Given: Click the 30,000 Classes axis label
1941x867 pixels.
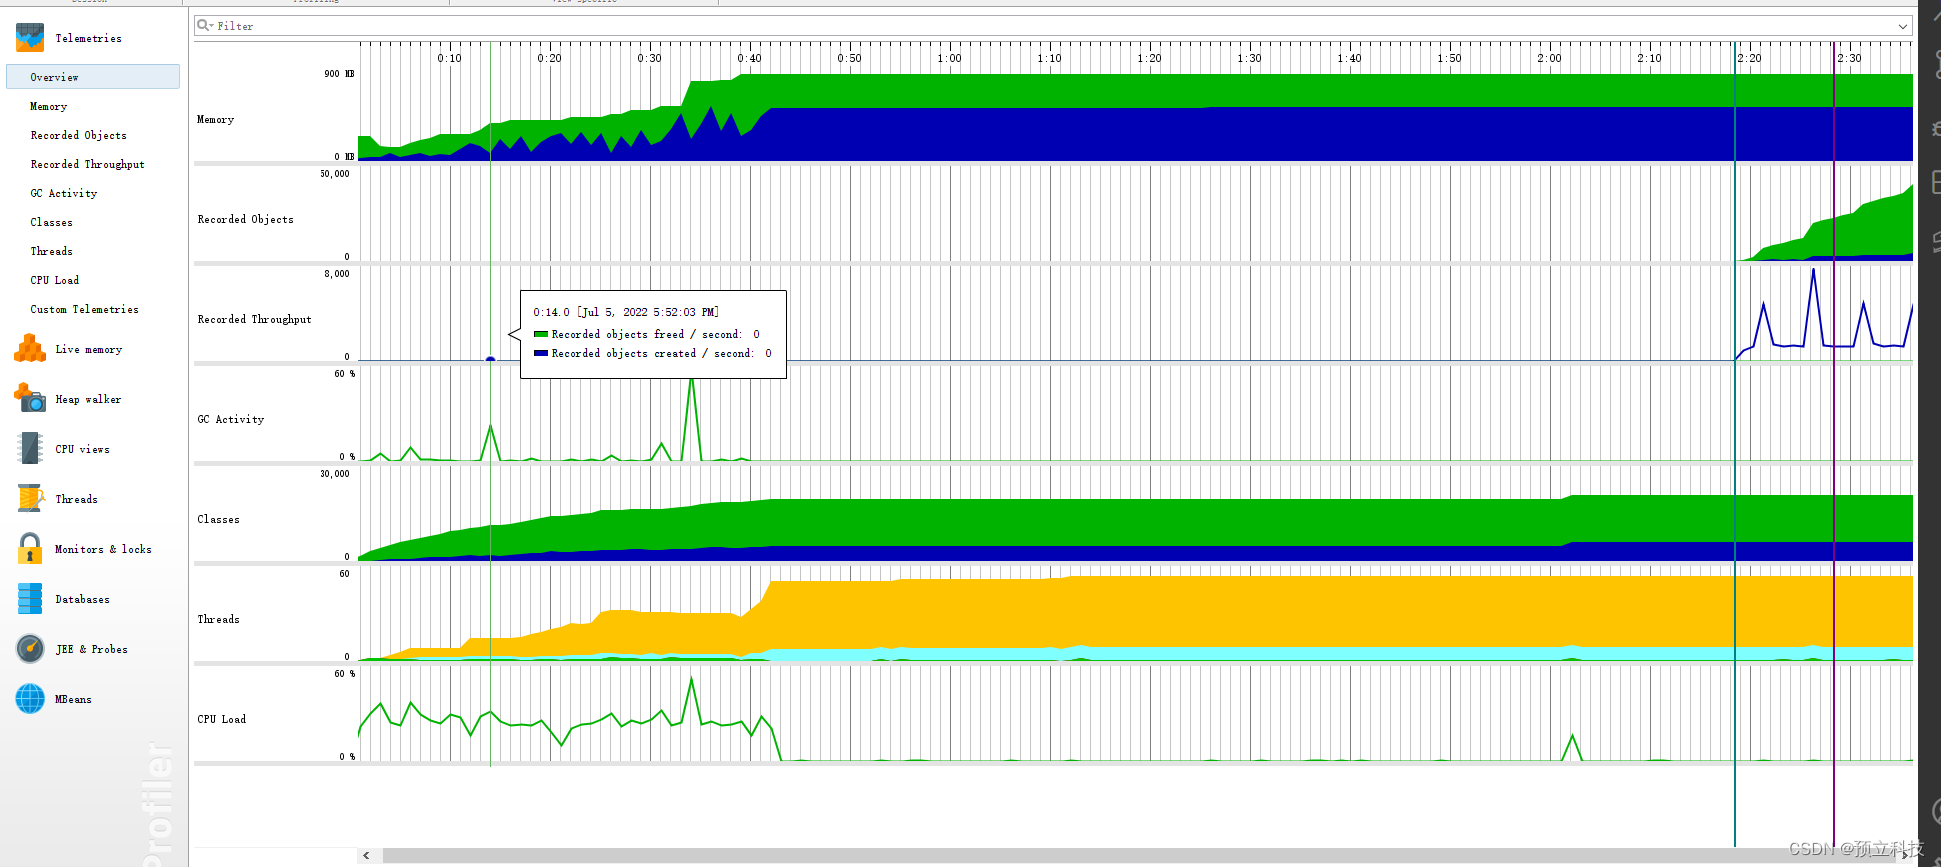Looking at the screenshot, I should tap(335, 474).
